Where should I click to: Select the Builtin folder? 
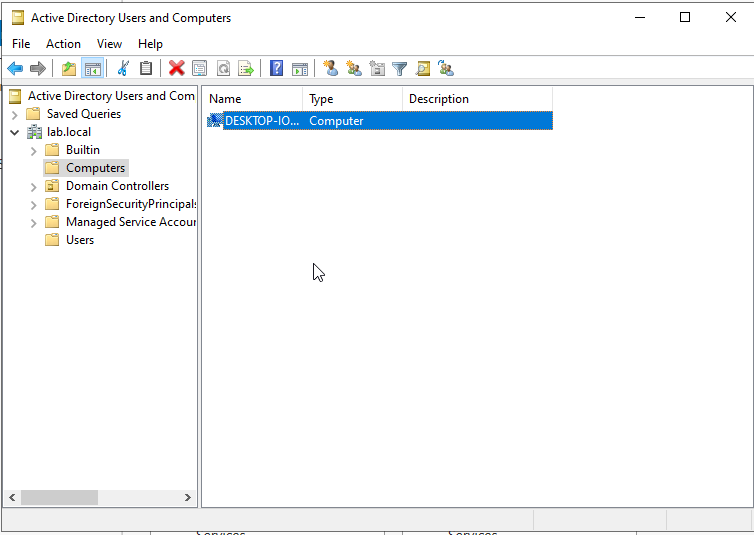(x=83, y=149)
